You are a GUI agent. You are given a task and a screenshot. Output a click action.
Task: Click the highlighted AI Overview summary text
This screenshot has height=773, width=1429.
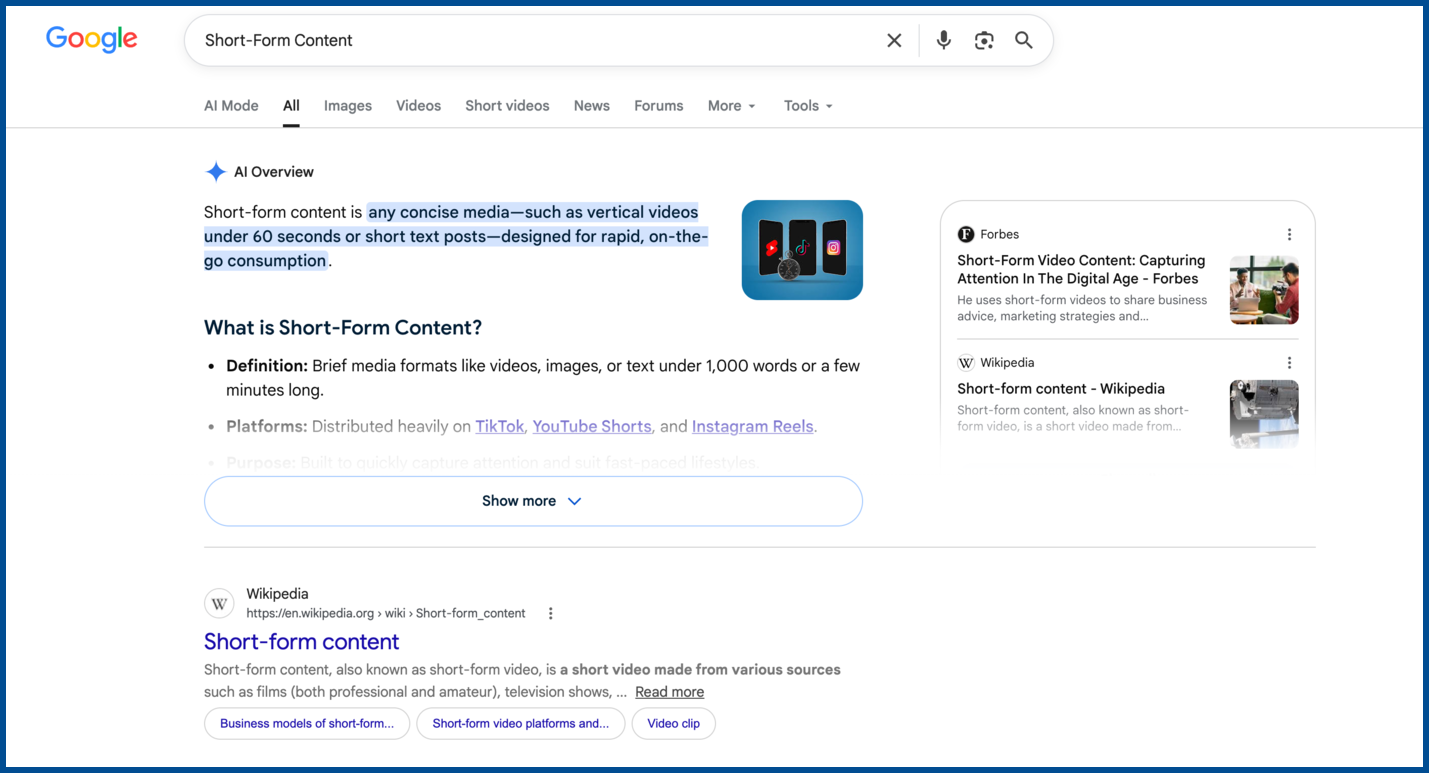[456, 236]
